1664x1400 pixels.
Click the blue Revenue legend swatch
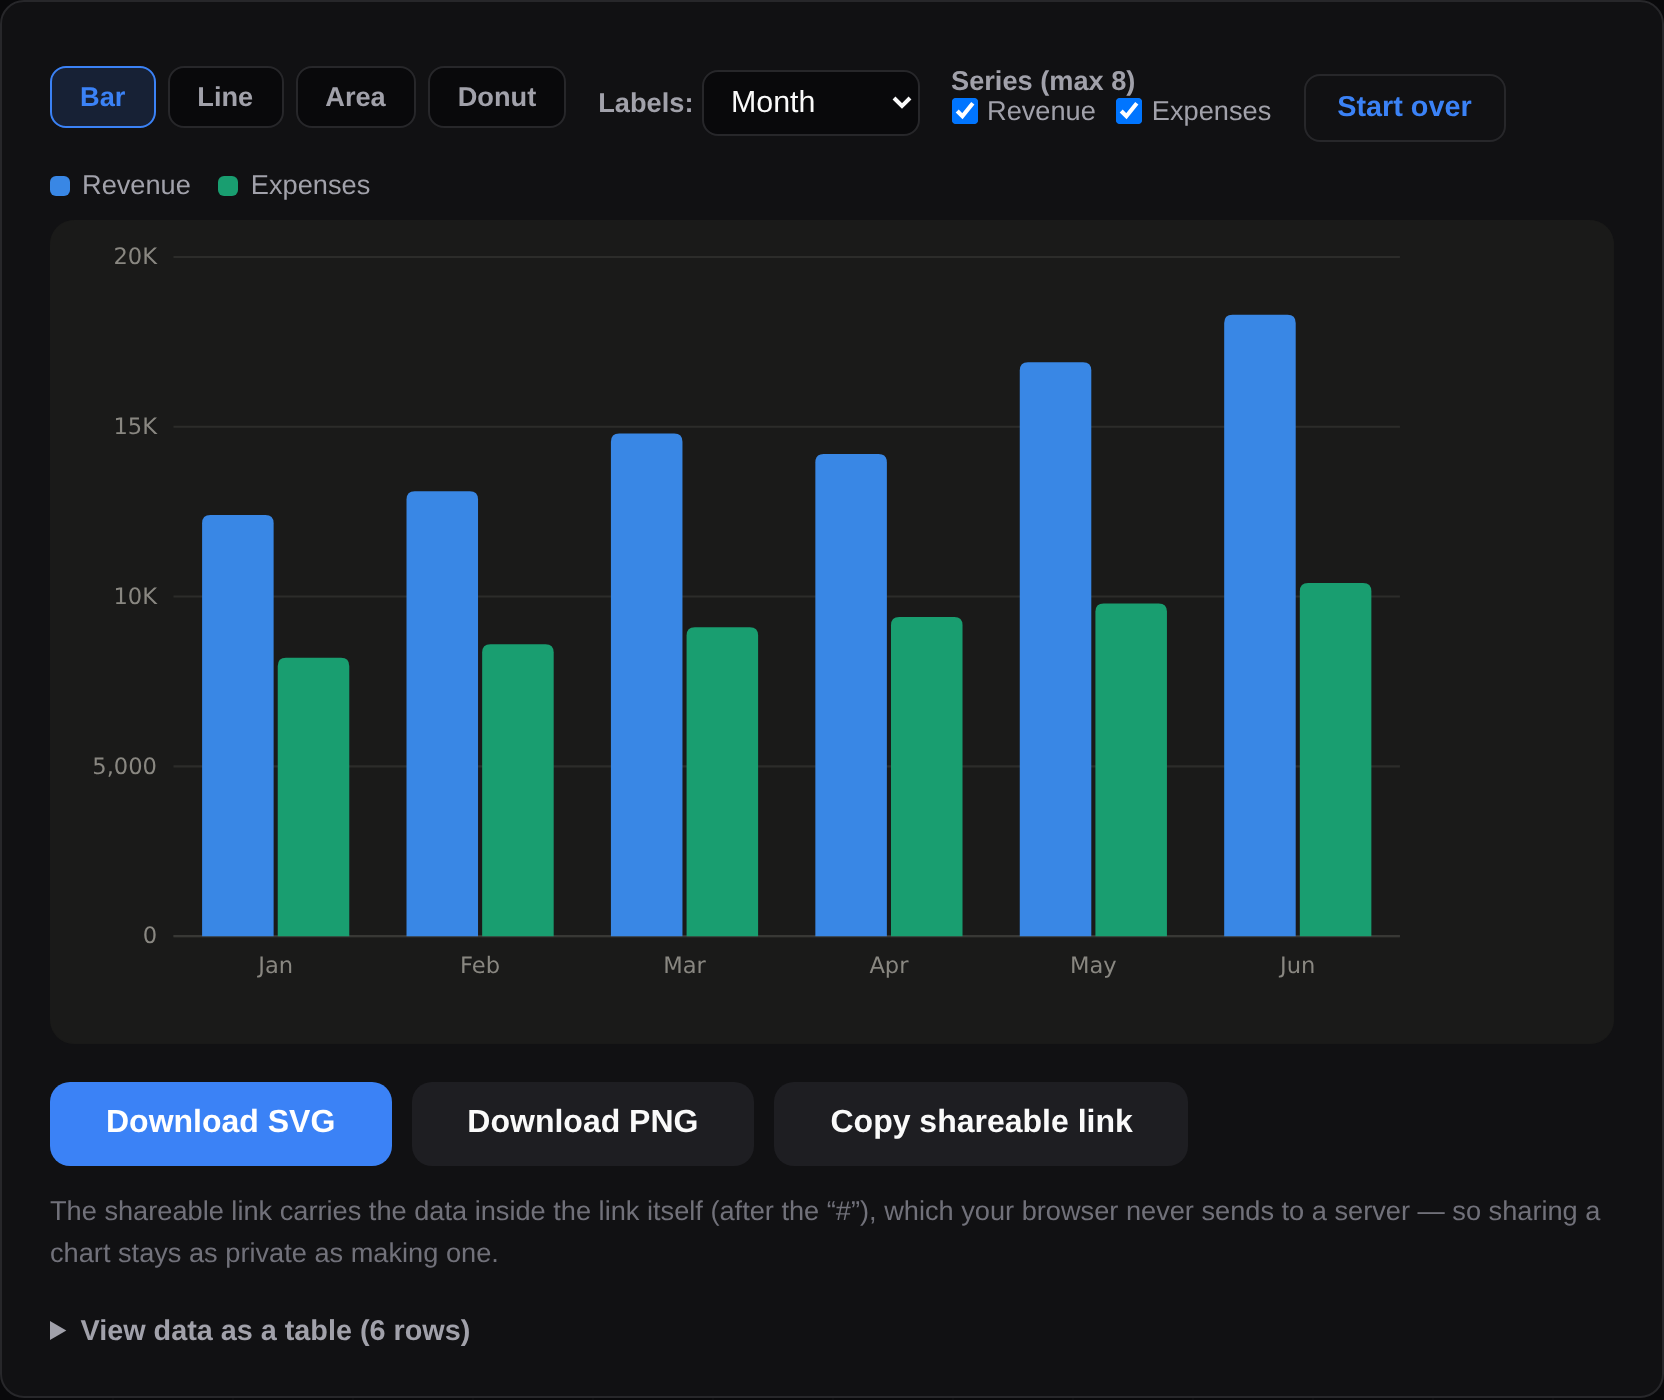(60, 186)
